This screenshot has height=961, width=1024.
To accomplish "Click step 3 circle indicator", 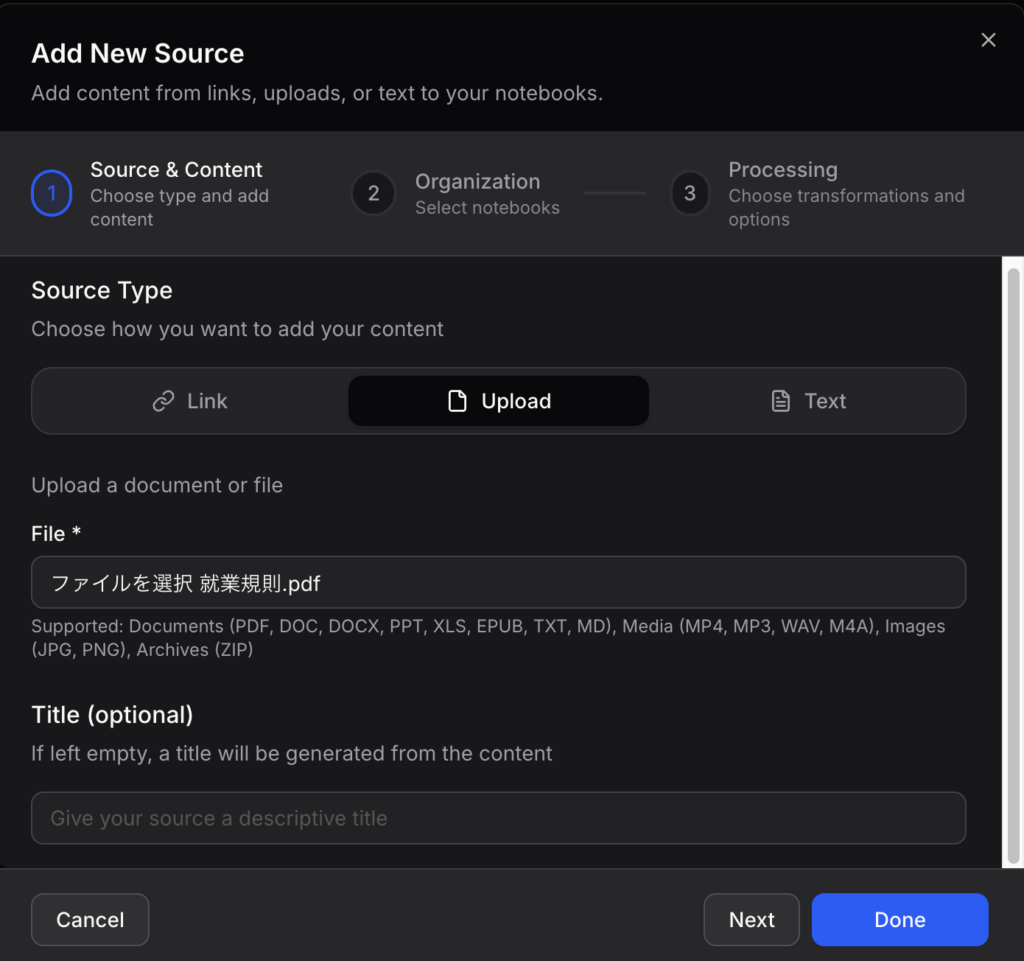I will 690,194.
